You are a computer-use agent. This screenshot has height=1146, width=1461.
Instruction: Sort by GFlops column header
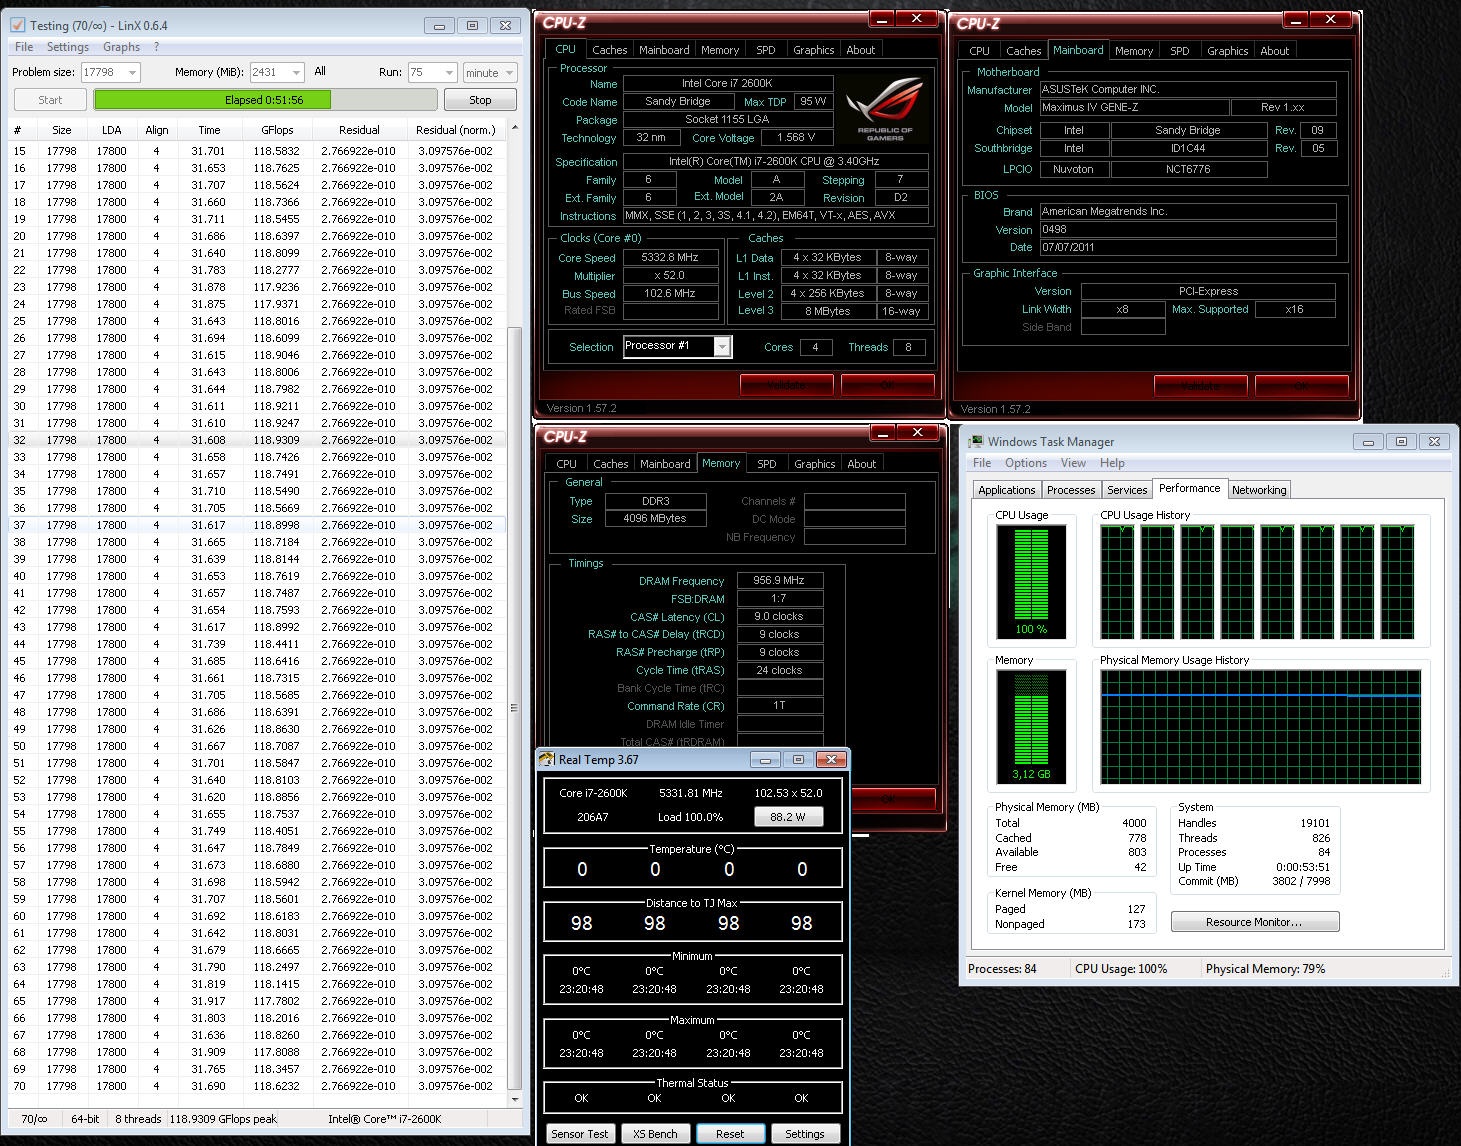[x=277, y=130]
